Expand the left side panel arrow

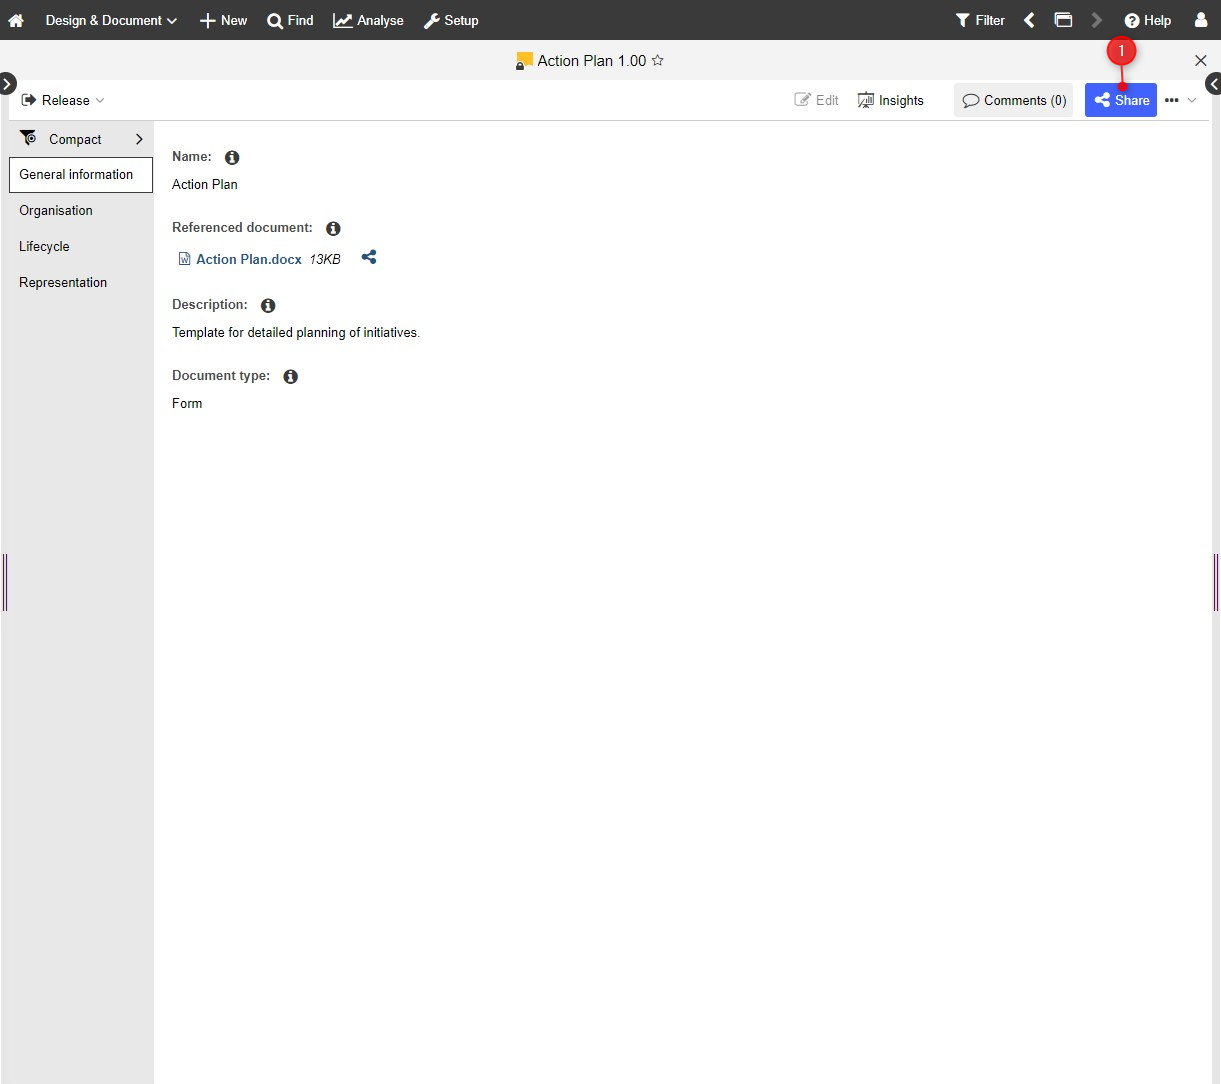tap(7, 84)
